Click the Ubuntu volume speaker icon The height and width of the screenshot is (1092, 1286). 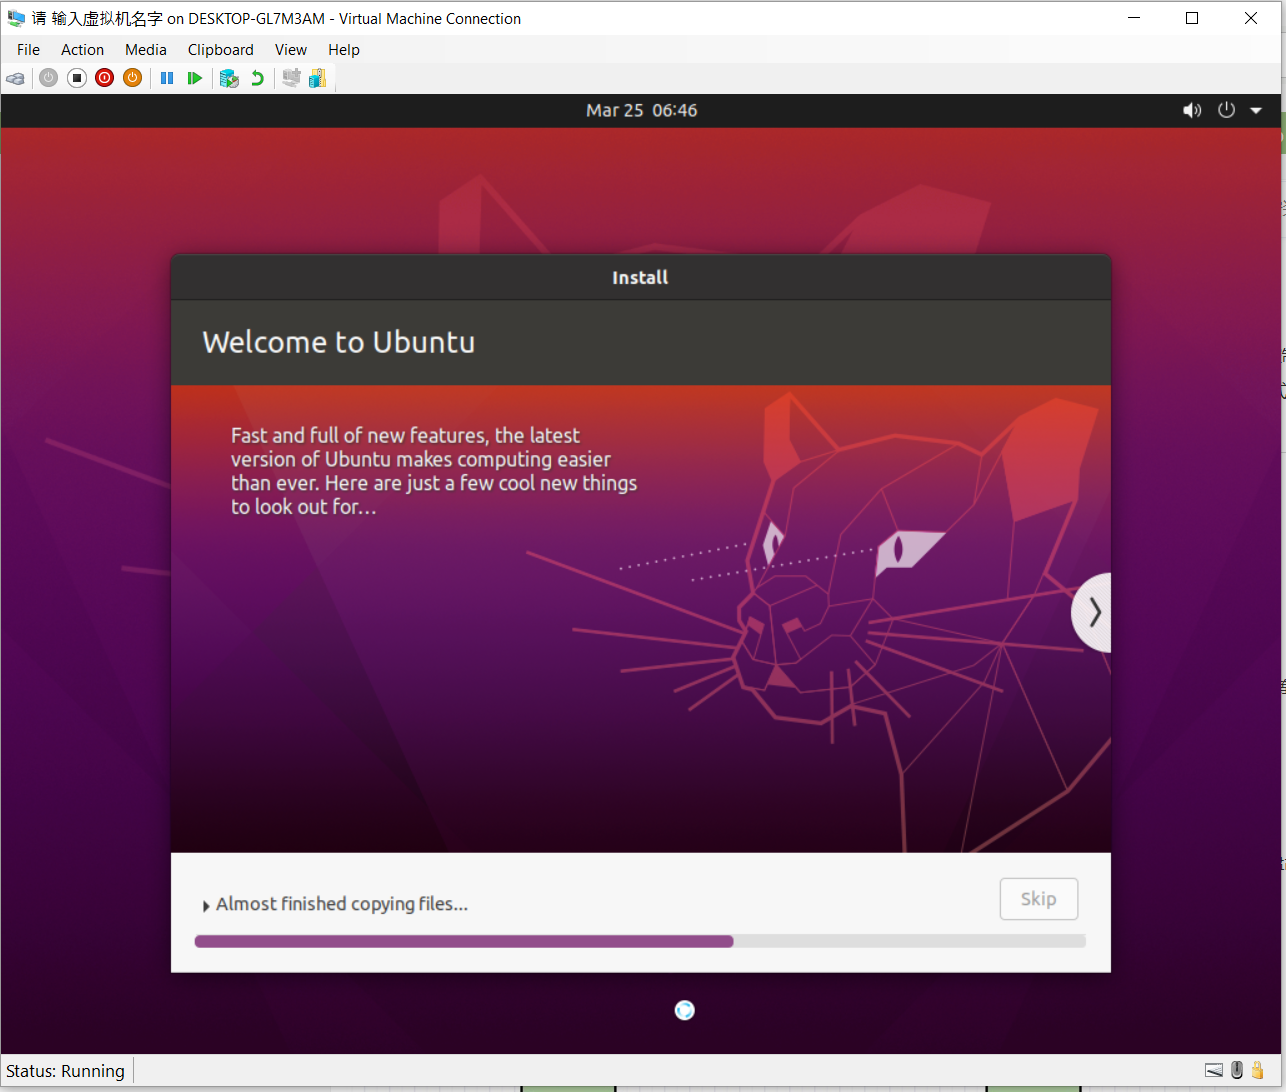(1192, 111)
